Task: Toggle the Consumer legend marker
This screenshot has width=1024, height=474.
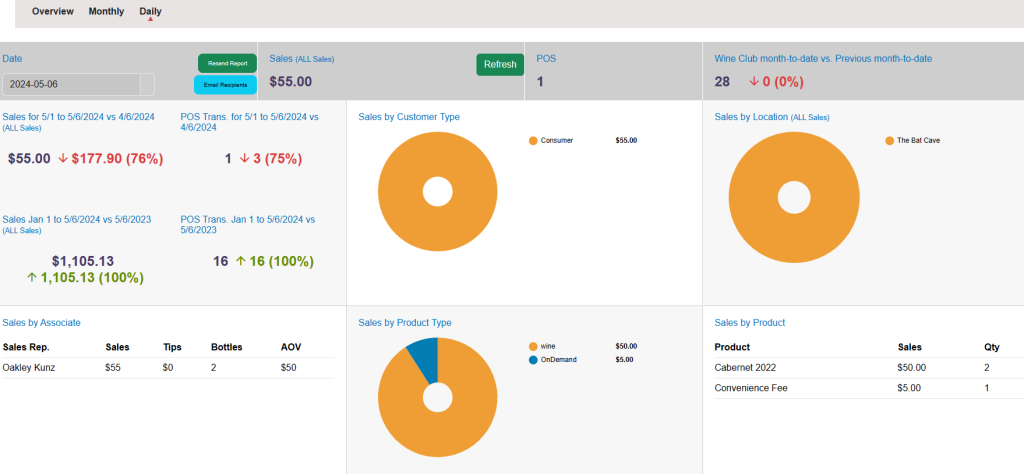Action: pyautogui.click(x=533, y=141)
